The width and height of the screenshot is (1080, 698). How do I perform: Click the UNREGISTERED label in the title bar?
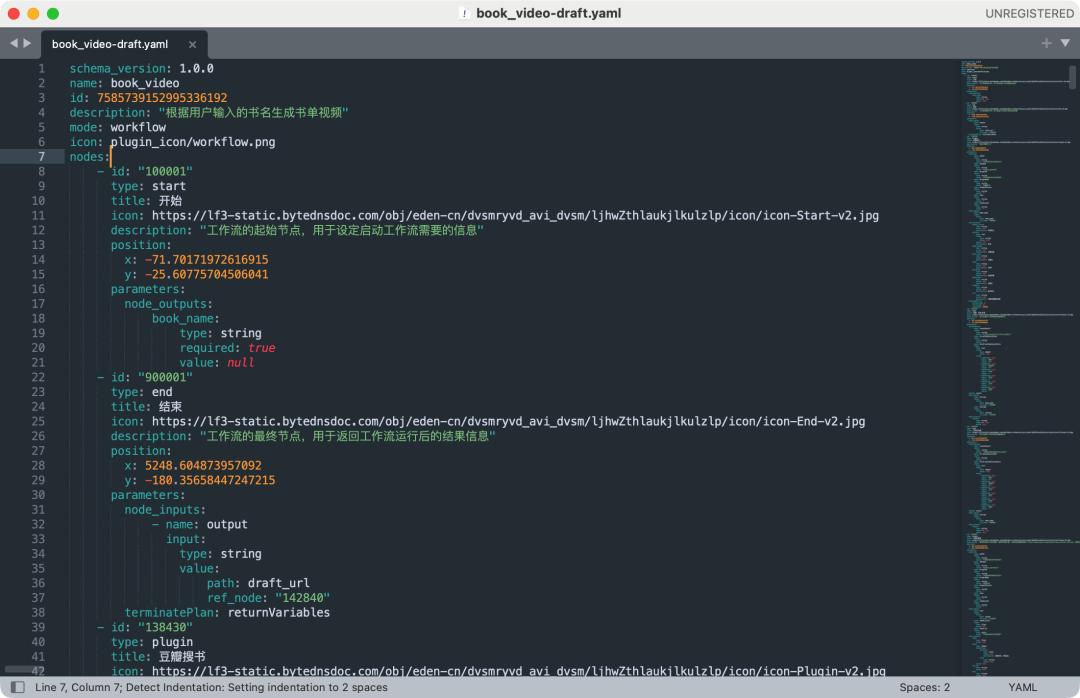point(1029,13)
